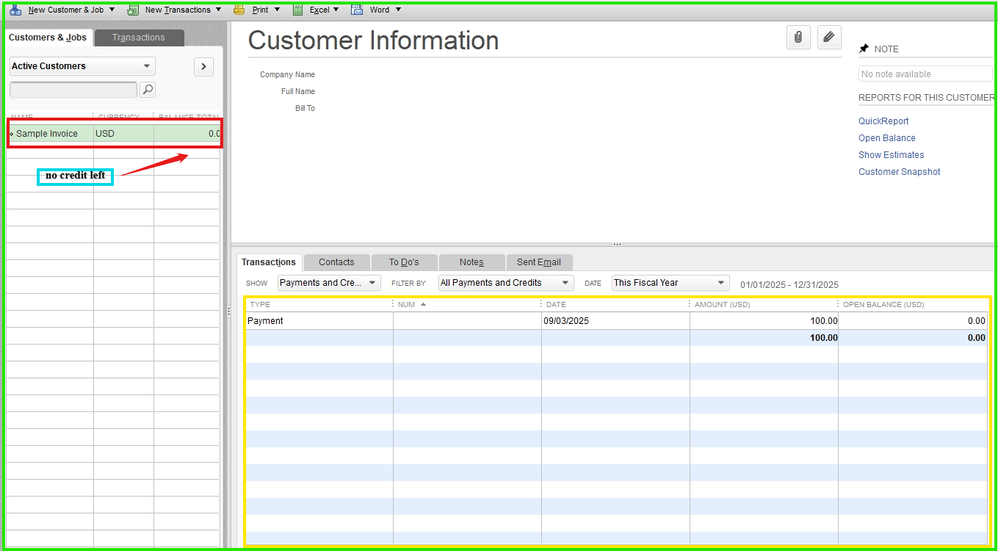Open the Show Payments and Credits dropdown
The height and width of the screenshot is (551, 998).
tap(329, 283)
